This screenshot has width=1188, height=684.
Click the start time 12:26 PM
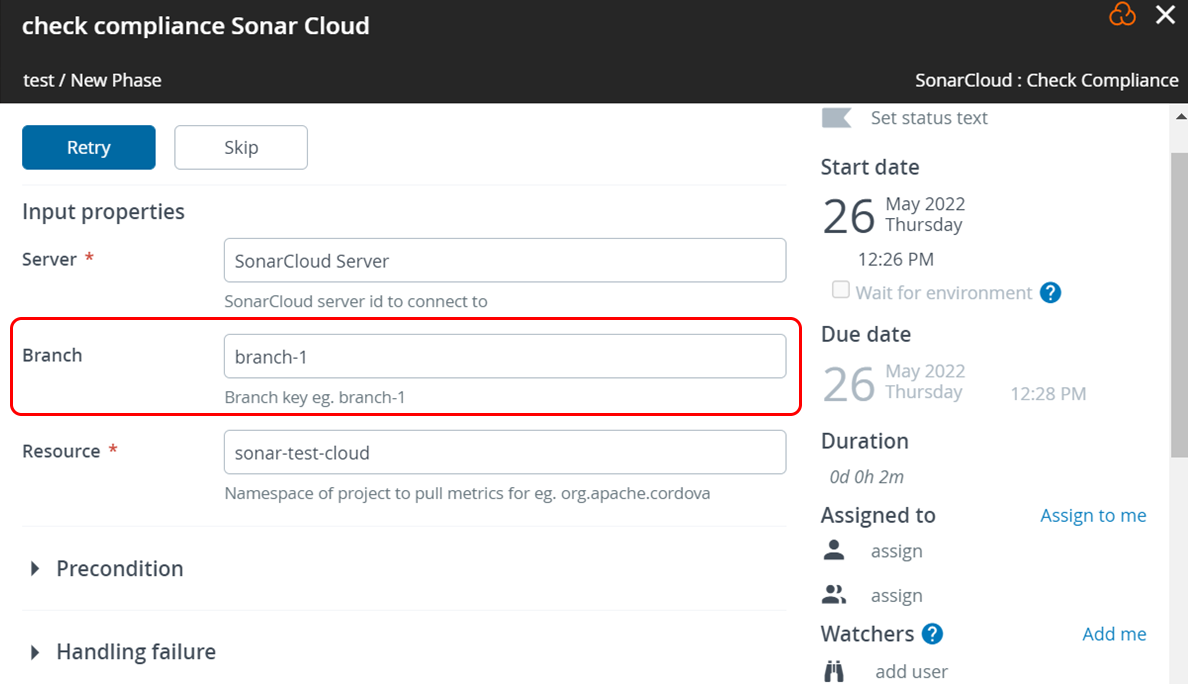pos(896,260)
